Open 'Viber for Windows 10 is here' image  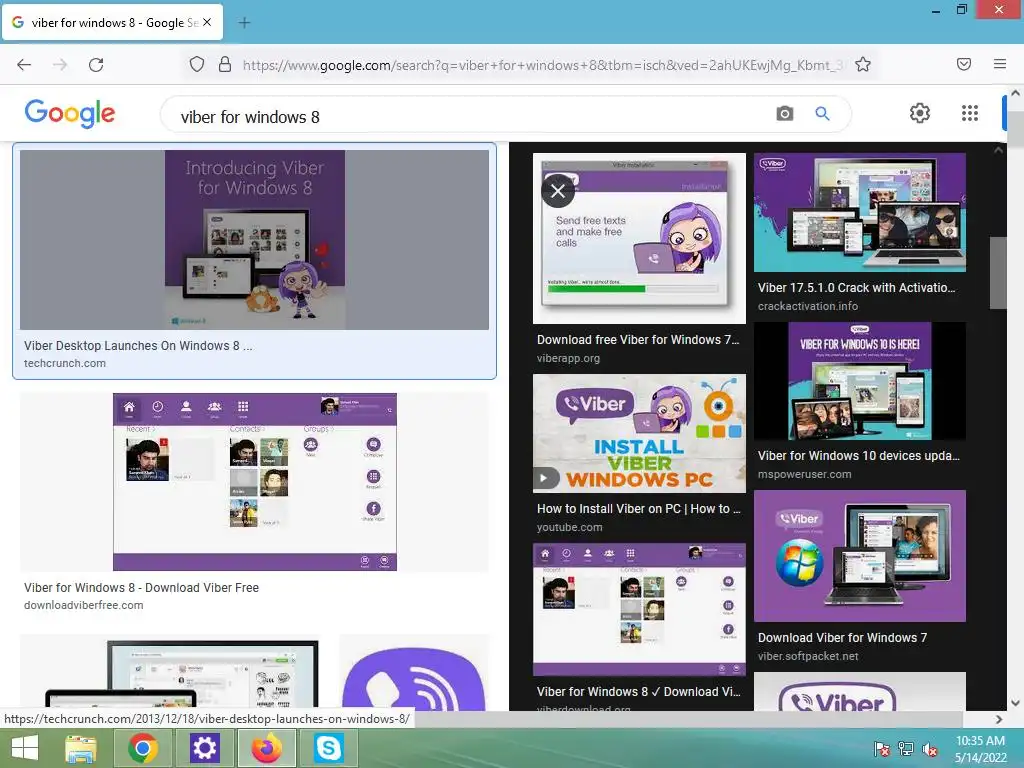click(x=859, y=381)
